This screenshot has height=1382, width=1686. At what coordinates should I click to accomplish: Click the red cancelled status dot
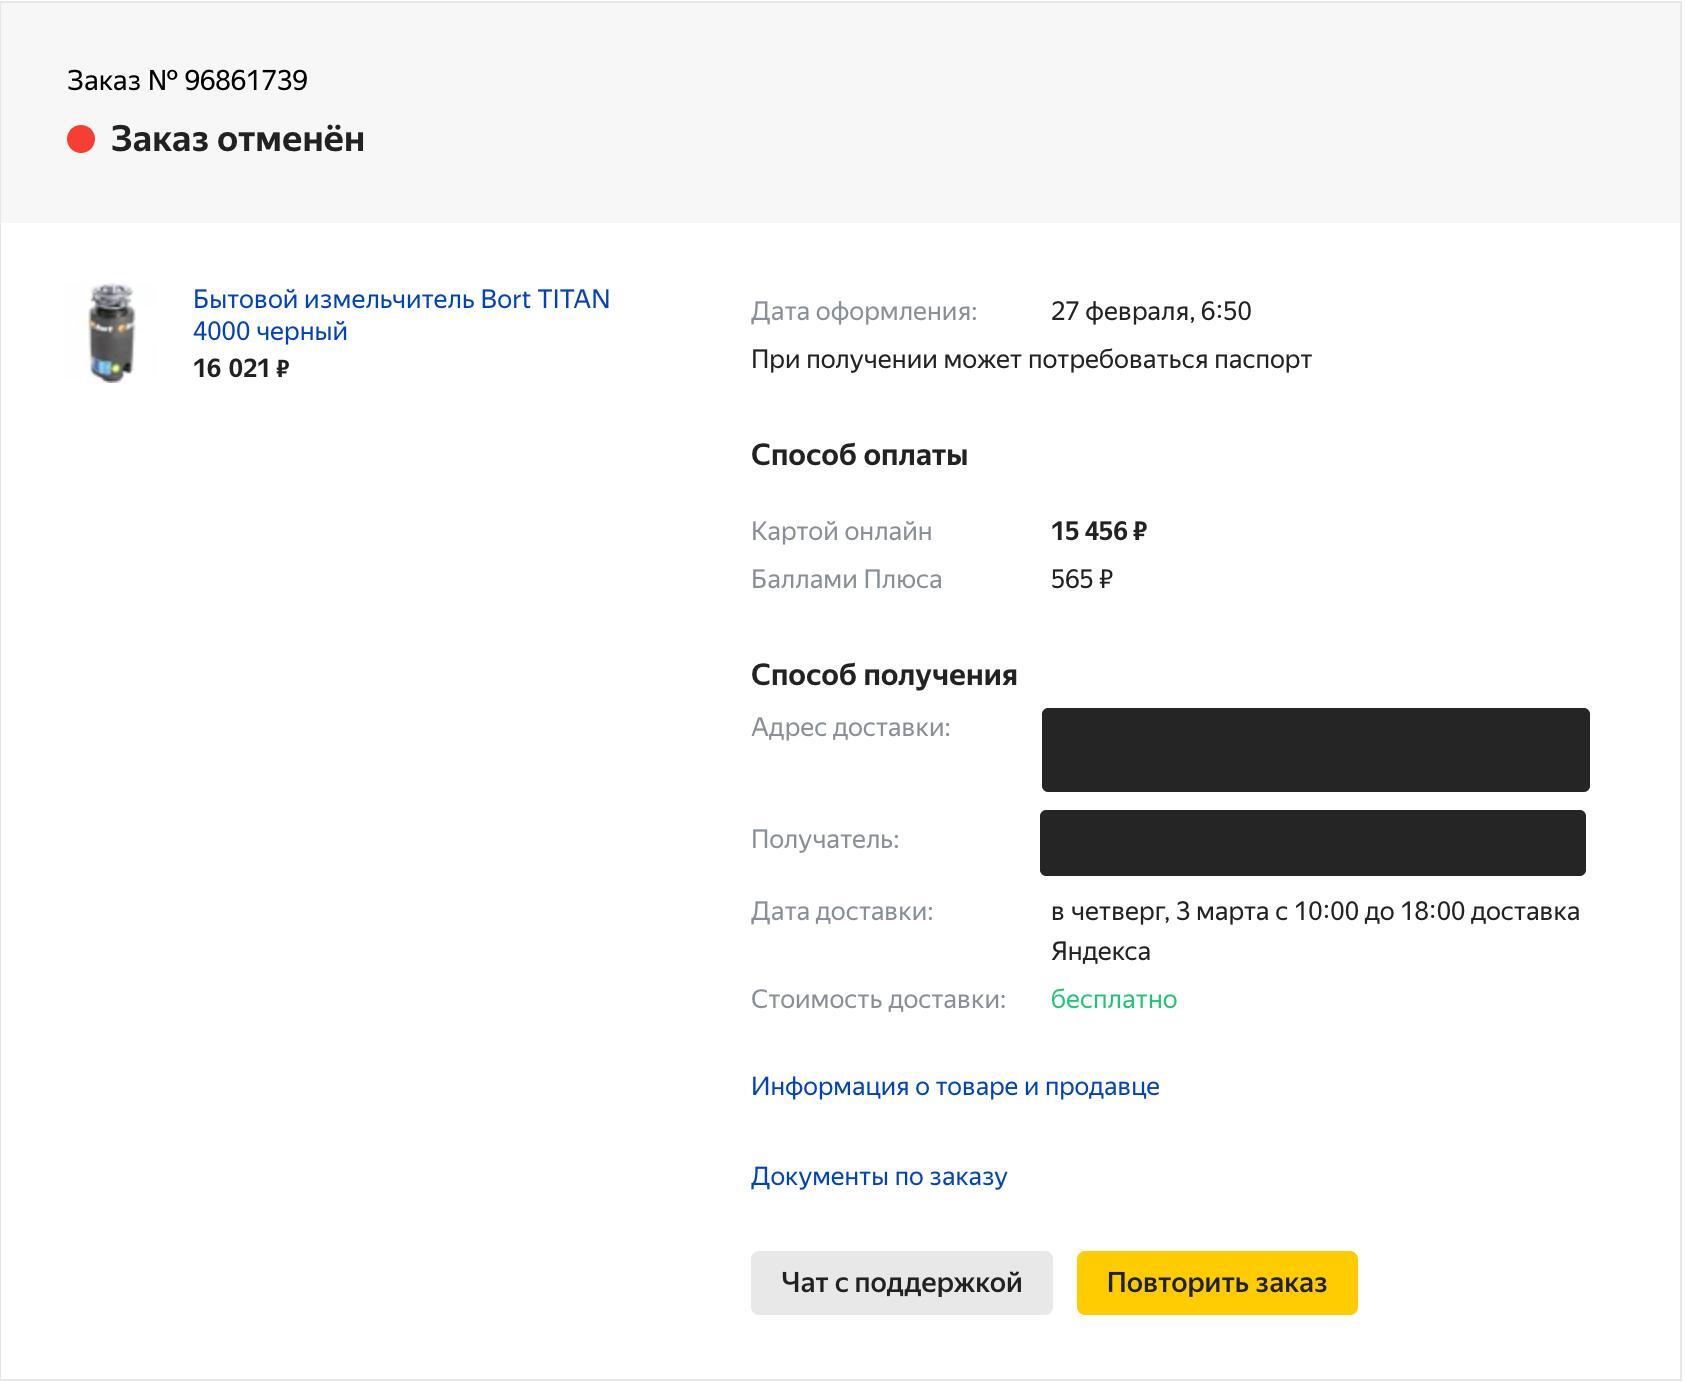81,140
